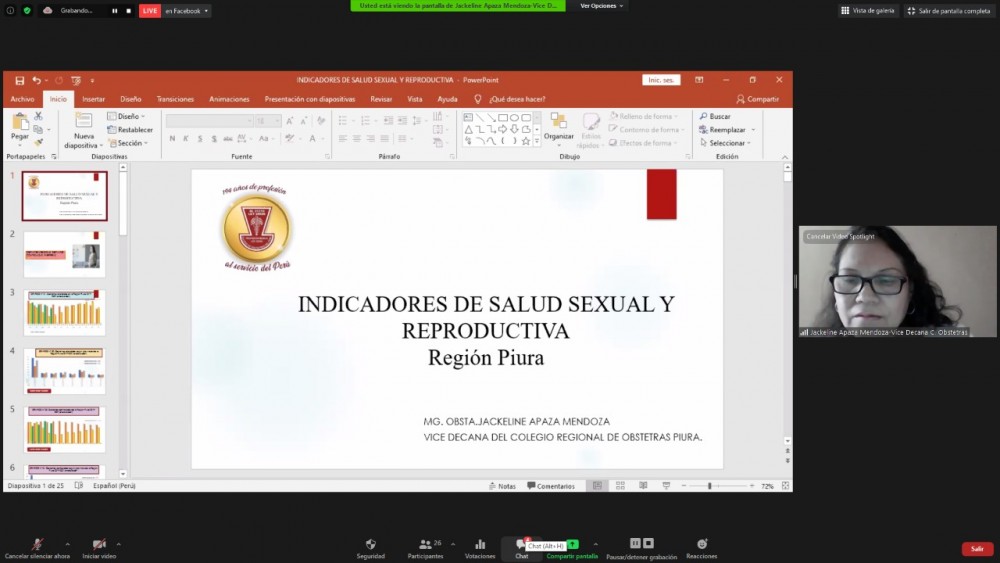Expand the Ver Opciones dropdown
1000x563 pixels.
click(x=601, y=6)
